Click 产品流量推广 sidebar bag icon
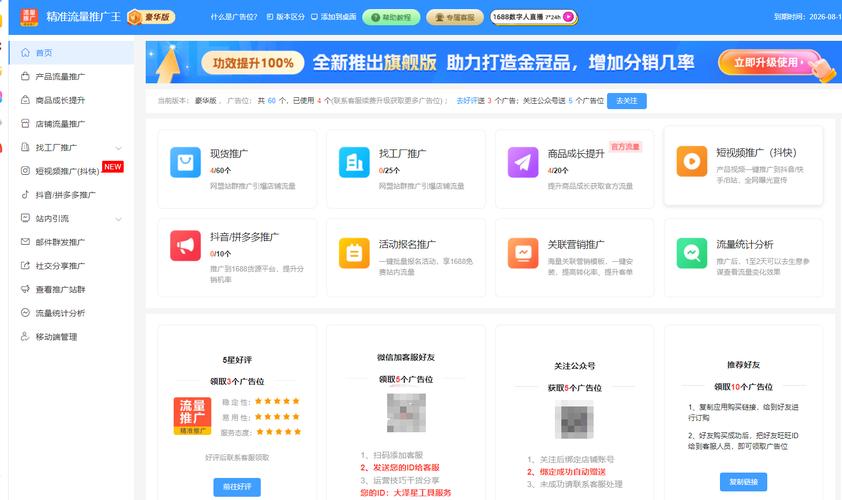Image resolution: width=842 pixels, height=500 pixels. tap(25, 76)
